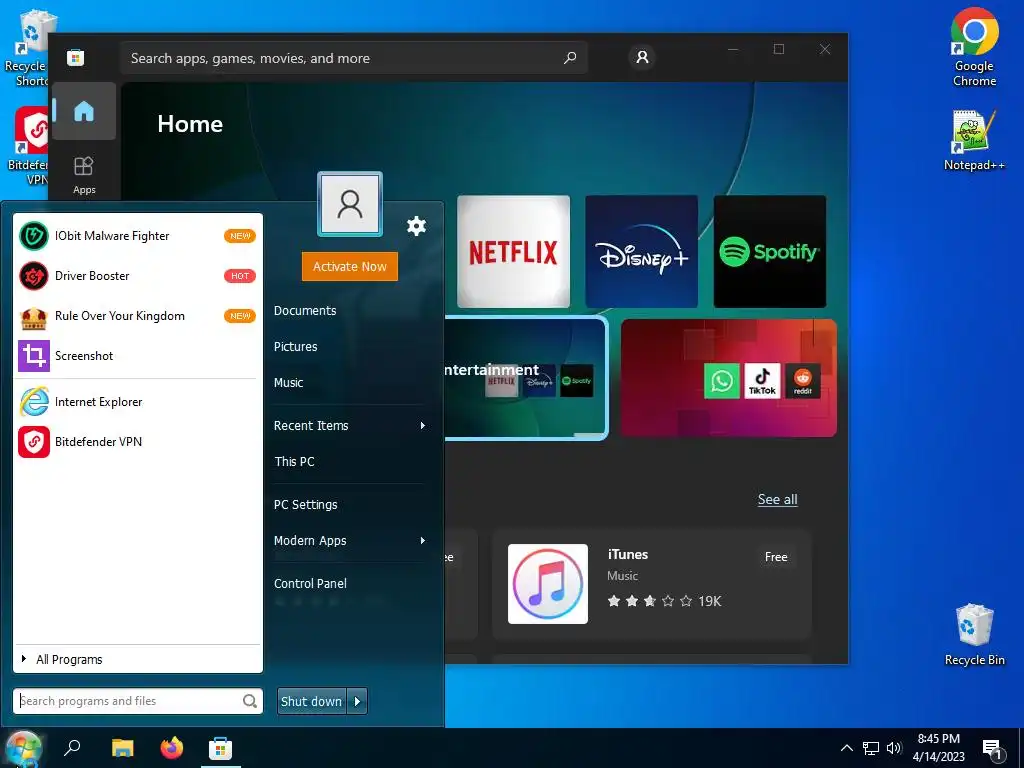Click the user account picture in Start menu
The width and height of the screenshot is (1024, 768).
[350, 204]
